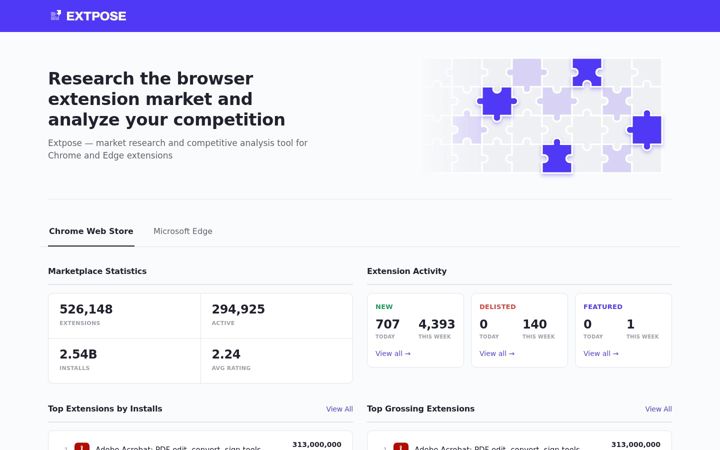
Task: Click the 707 new today count
Action: 388,324
